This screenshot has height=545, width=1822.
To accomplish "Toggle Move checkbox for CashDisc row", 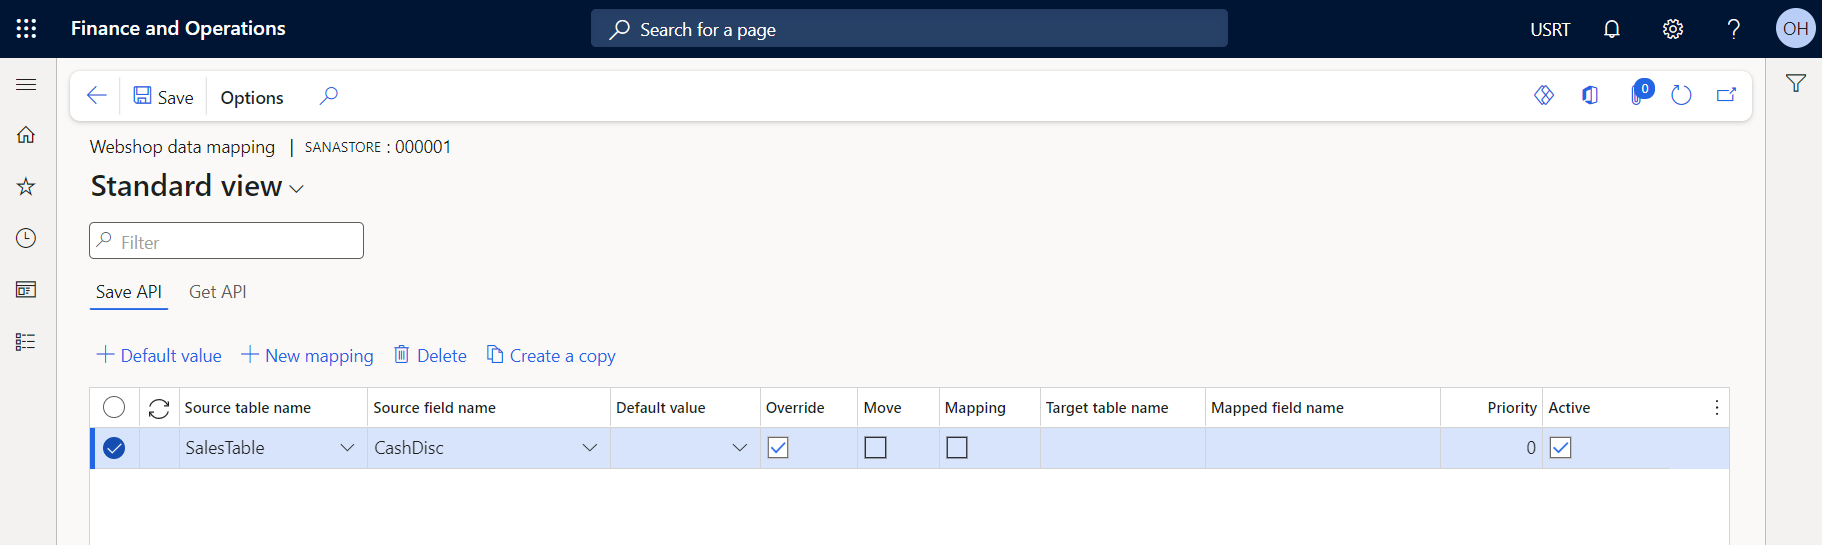I will tap(876, 448).
